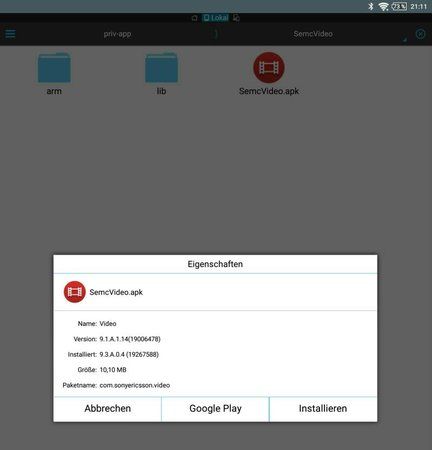Open the windows manager icon beside Lokal
This screenshot has height=450, width=432.
[236, 18]
